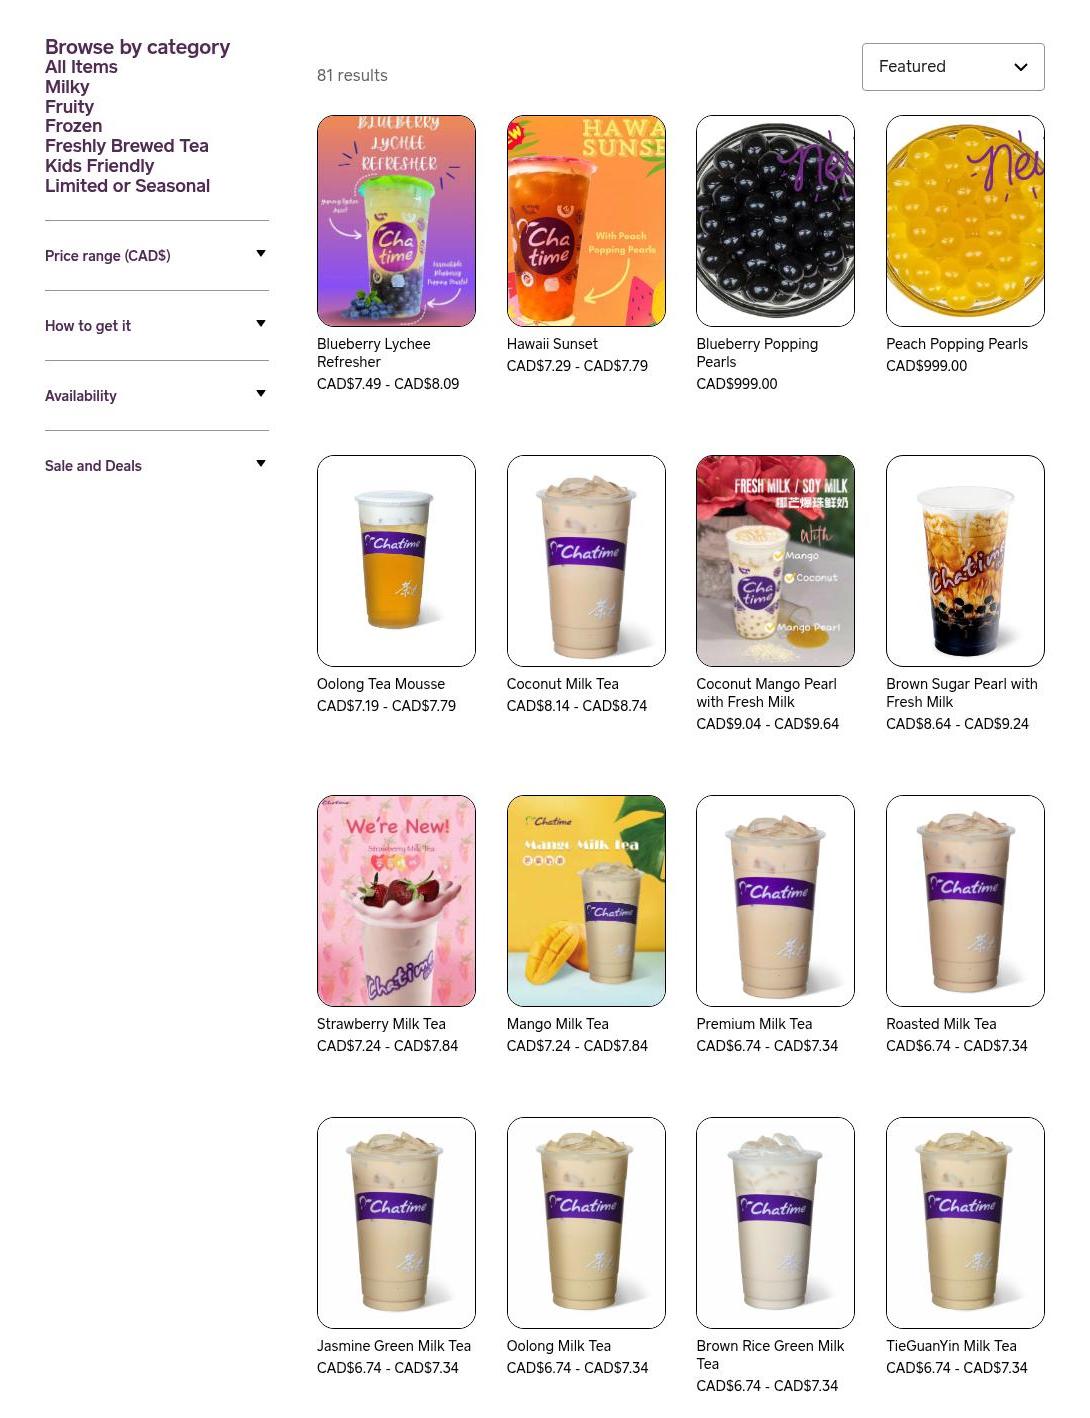Open the Hawaii Sunset product image

586,221
